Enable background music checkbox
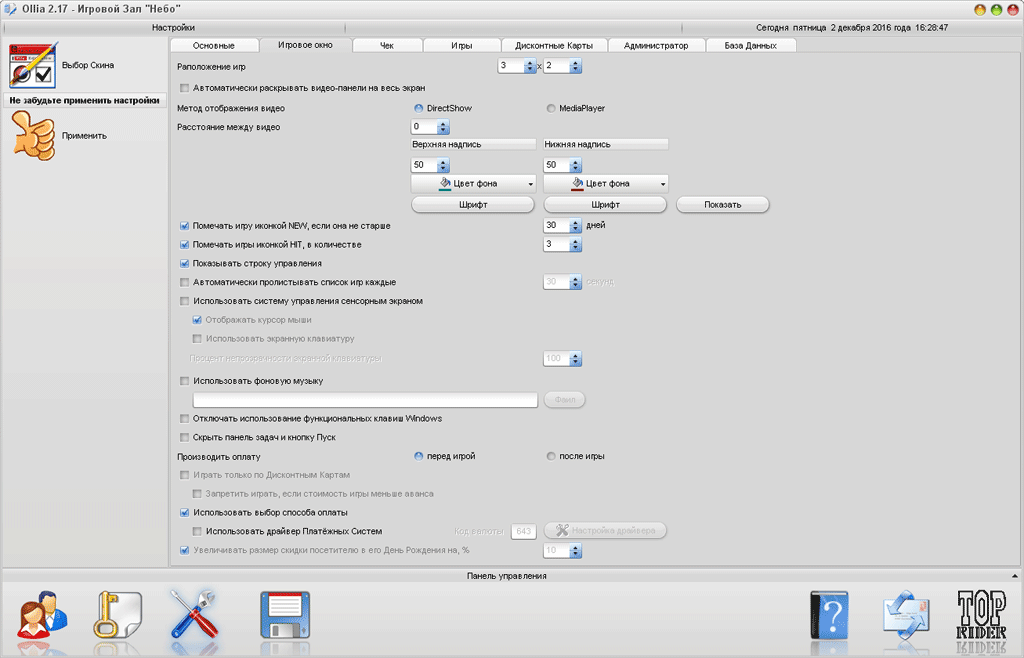This screenshot has width=1024, height=658. point(184,381)
